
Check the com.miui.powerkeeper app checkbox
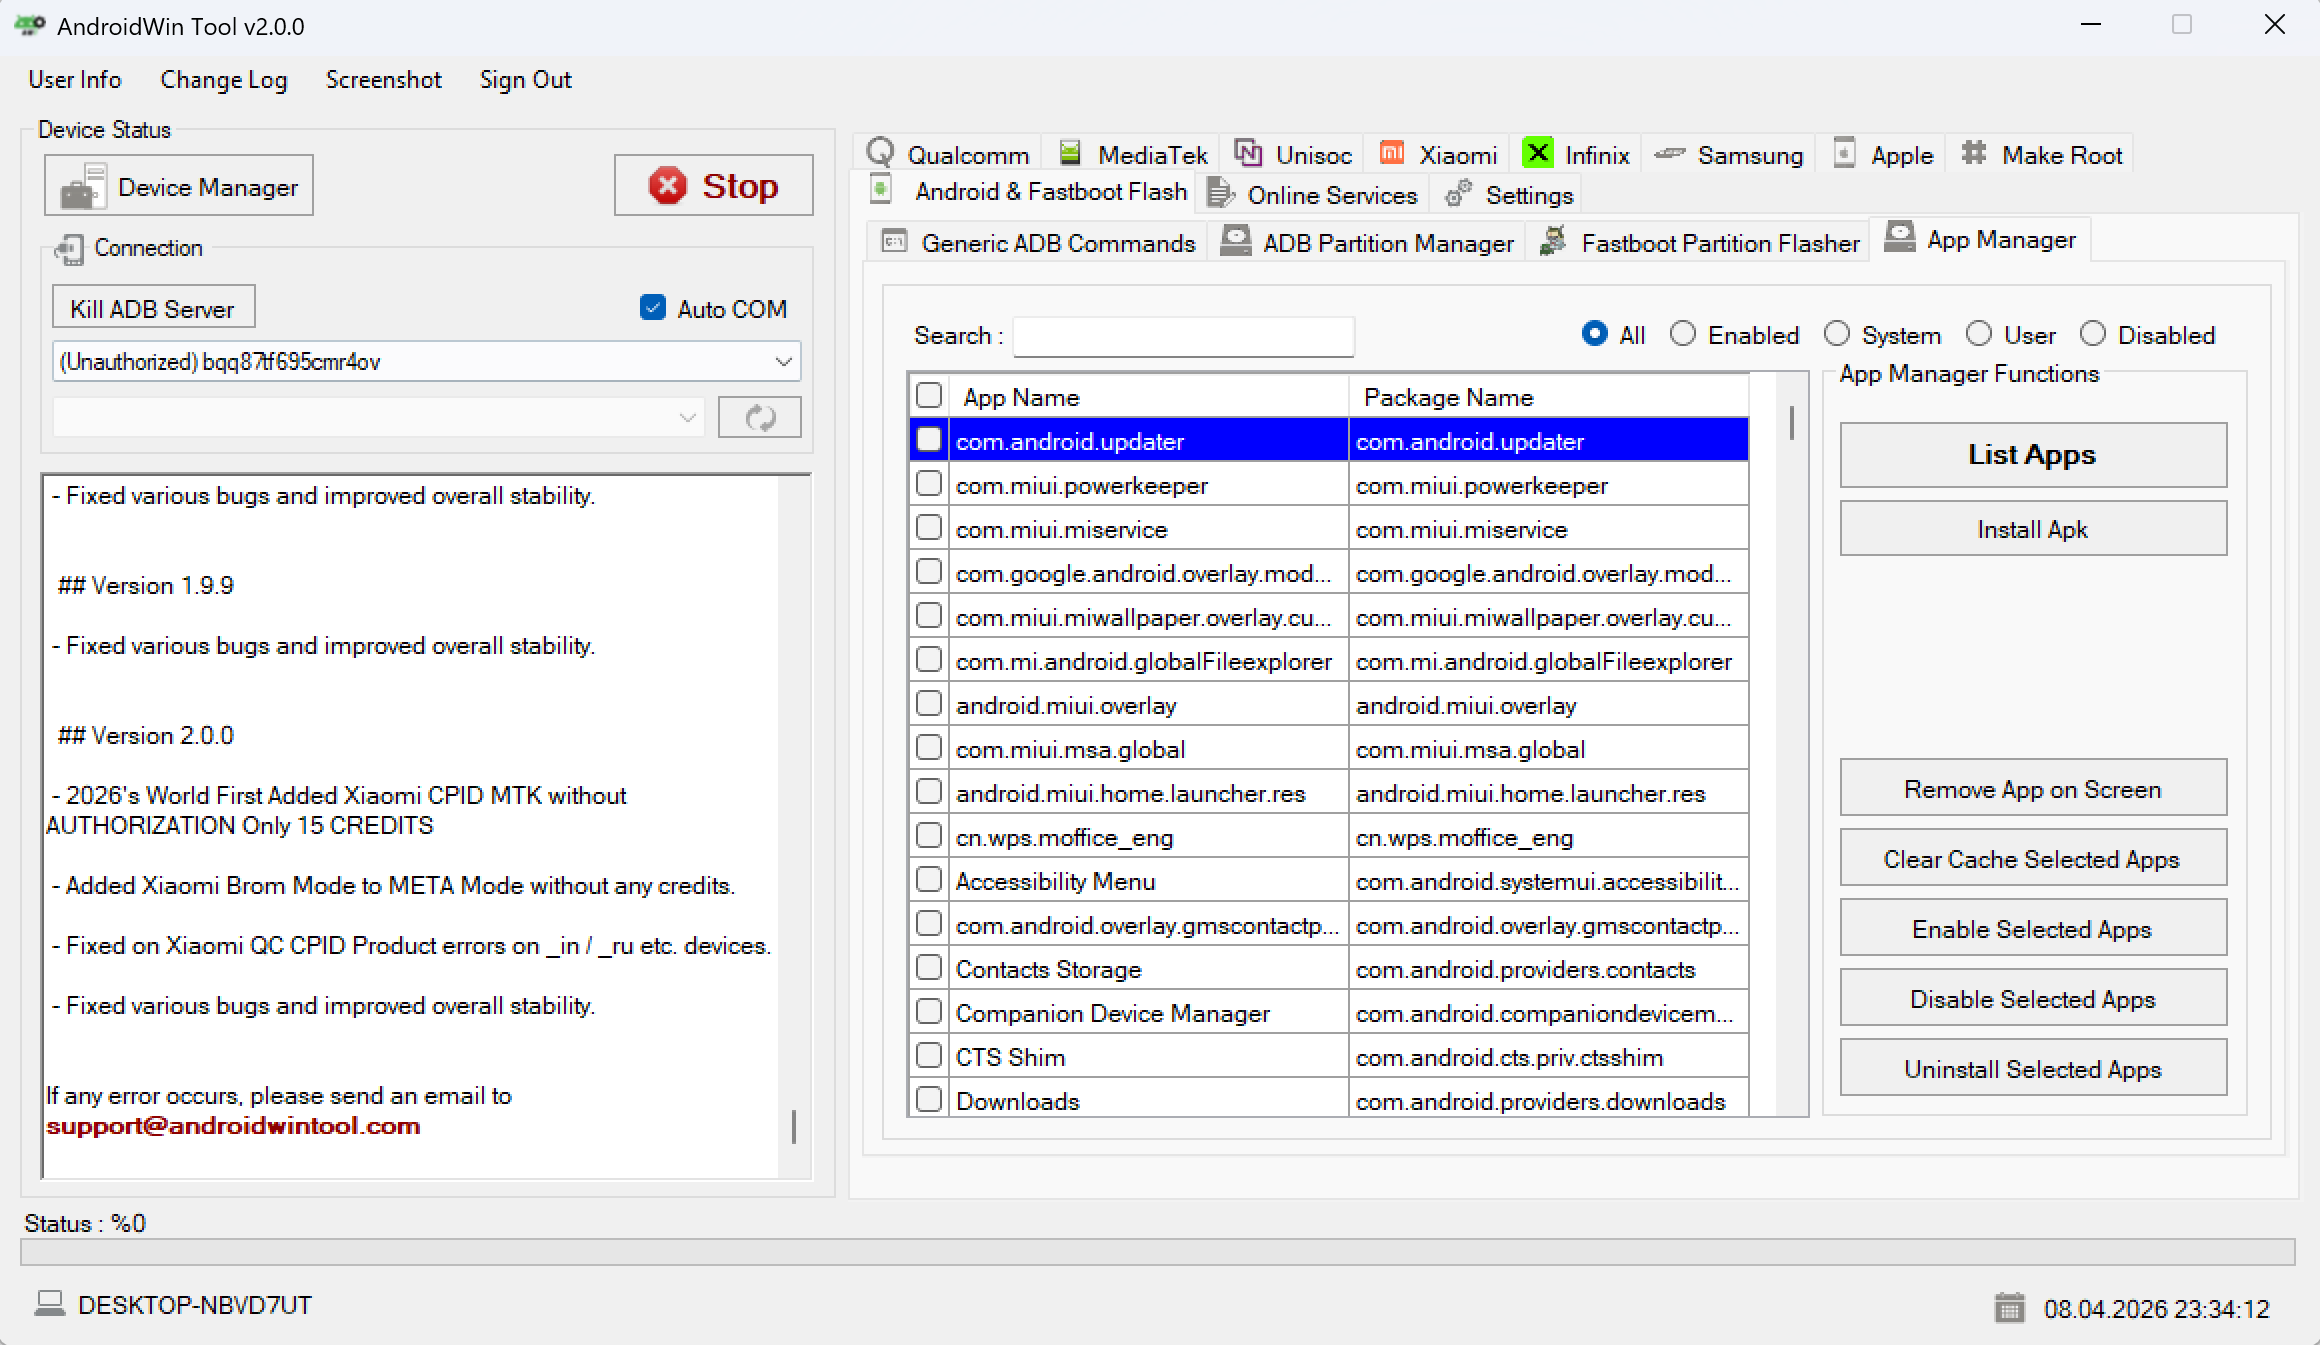click(928, 483)
